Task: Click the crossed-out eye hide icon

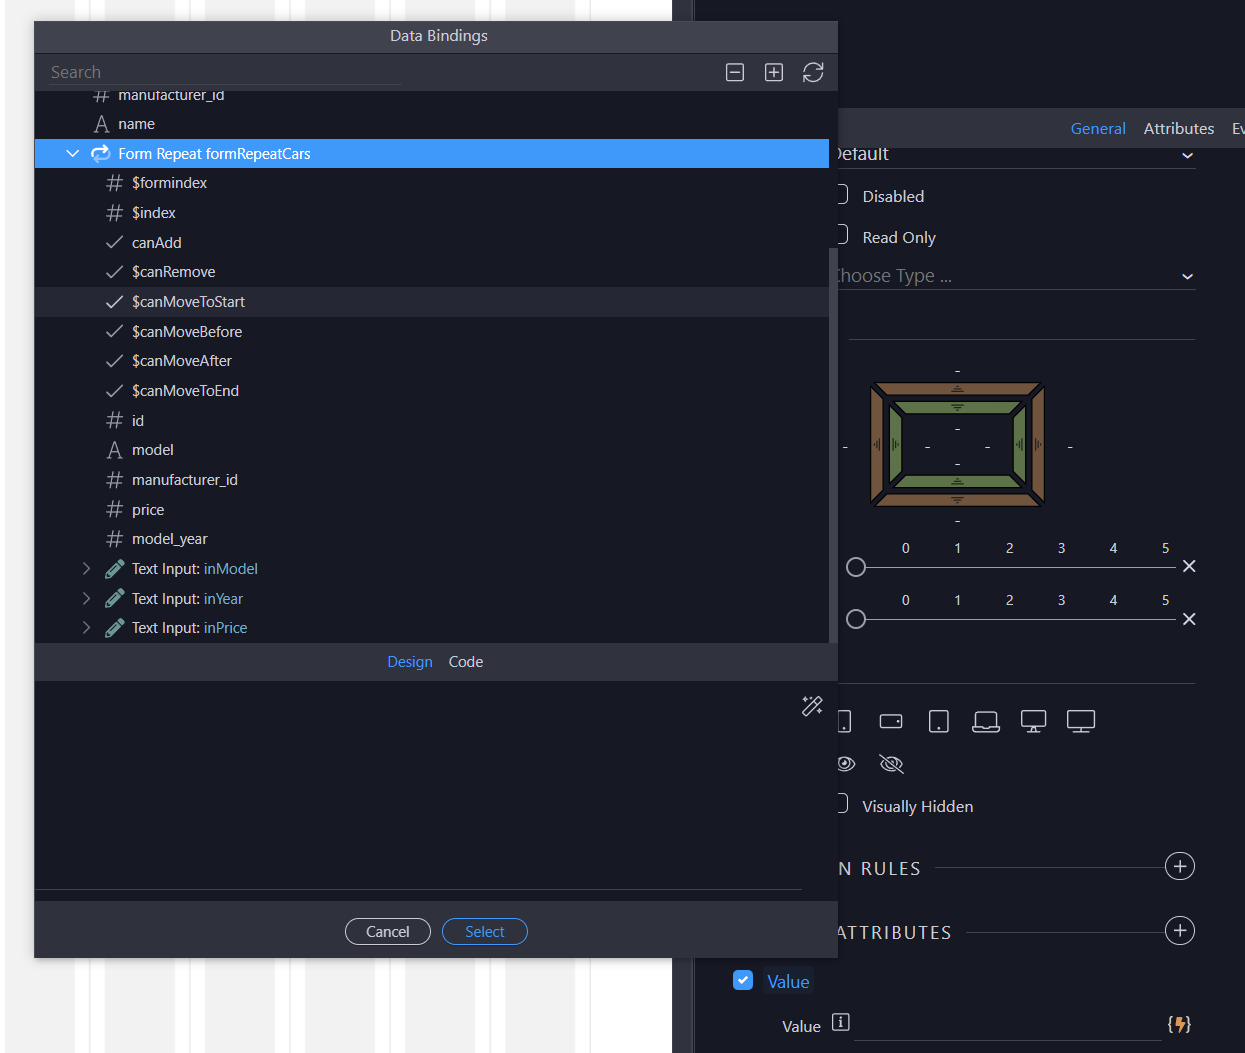Action: point(891,764)
